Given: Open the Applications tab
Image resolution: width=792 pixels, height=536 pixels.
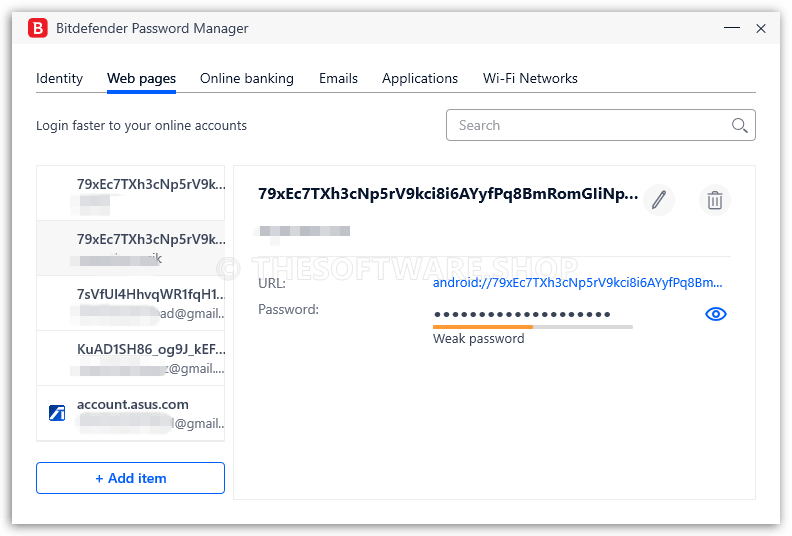Looking at the screenshot, I should 420,78.
